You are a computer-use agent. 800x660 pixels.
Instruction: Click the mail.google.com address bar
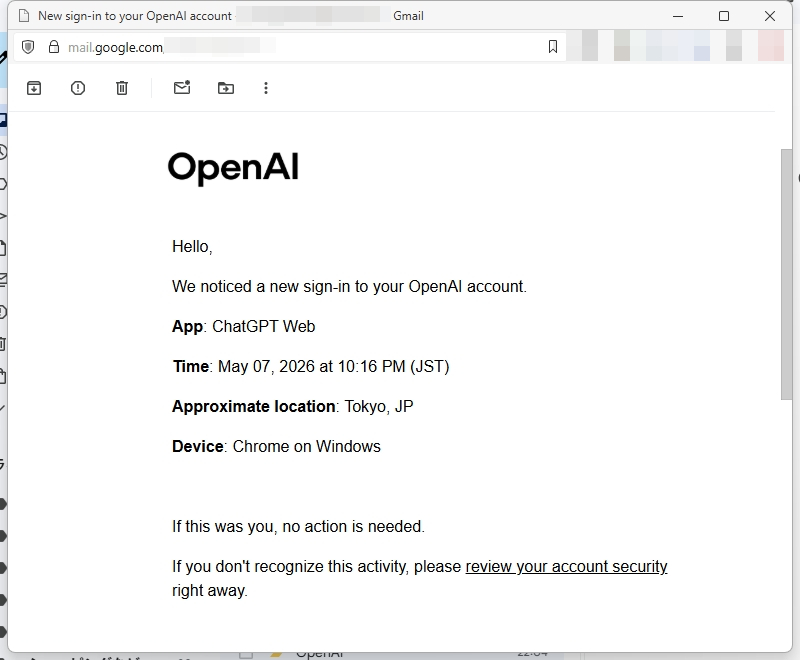click(290, 47)
